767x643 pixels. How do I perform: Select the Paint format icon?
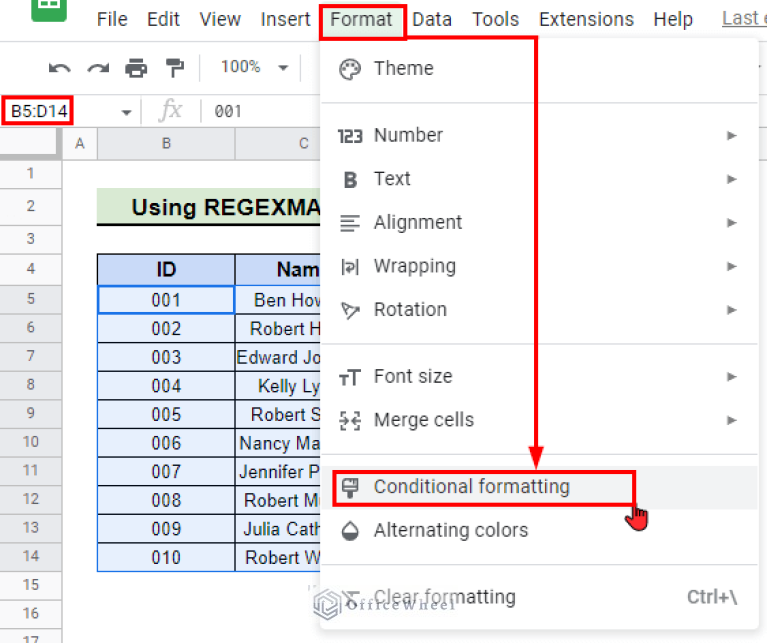(x=175, y=68)
